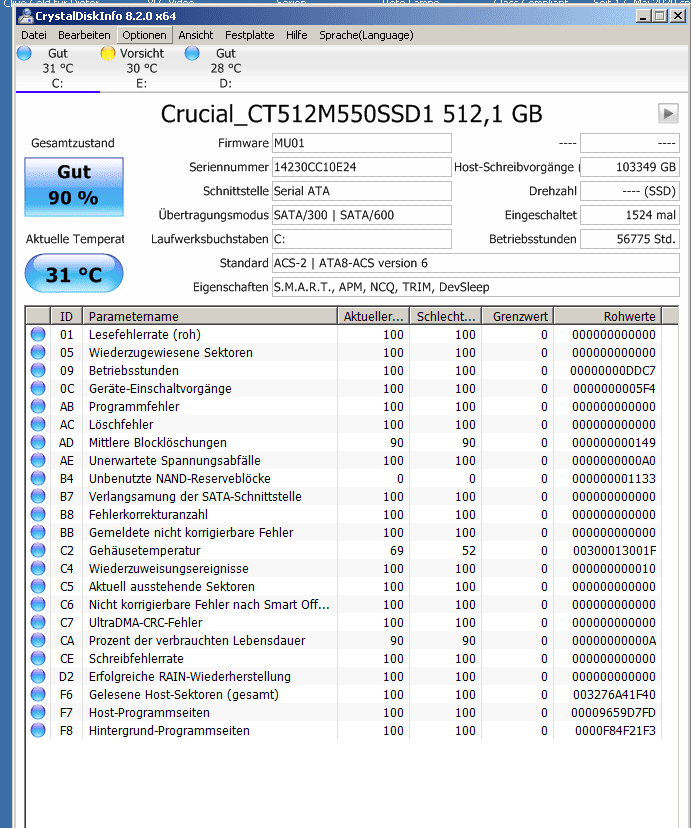The width and height of the screenshot is (691, 828).
Task: Click status icon of Fehlerkorrekturanzahl row
Action: [38, 514]
